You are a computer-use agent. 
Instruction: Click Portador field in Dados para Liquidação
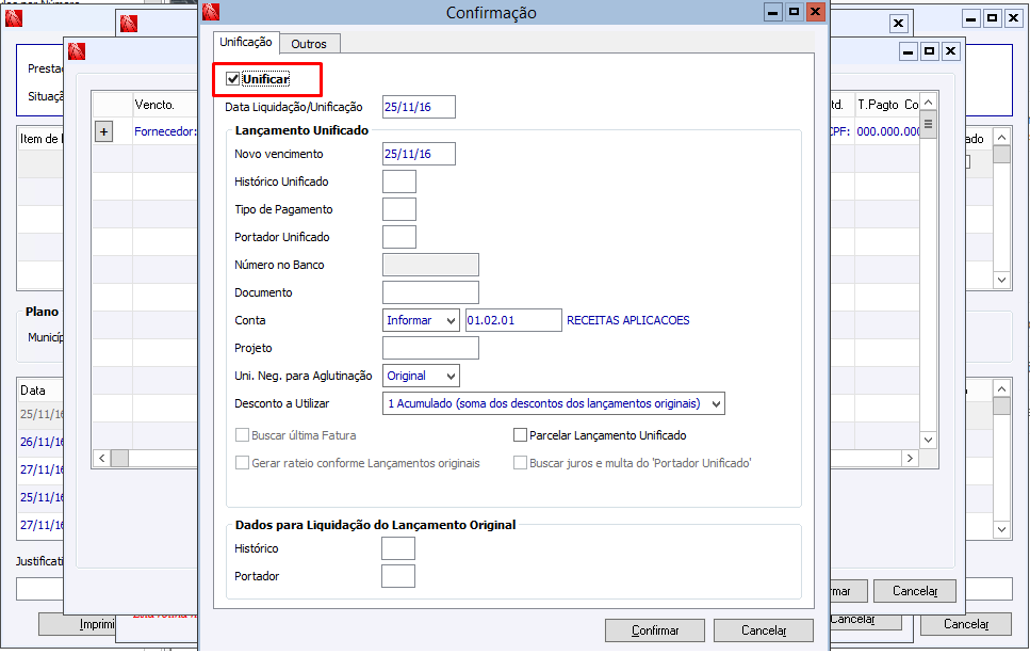pos(398,575)
